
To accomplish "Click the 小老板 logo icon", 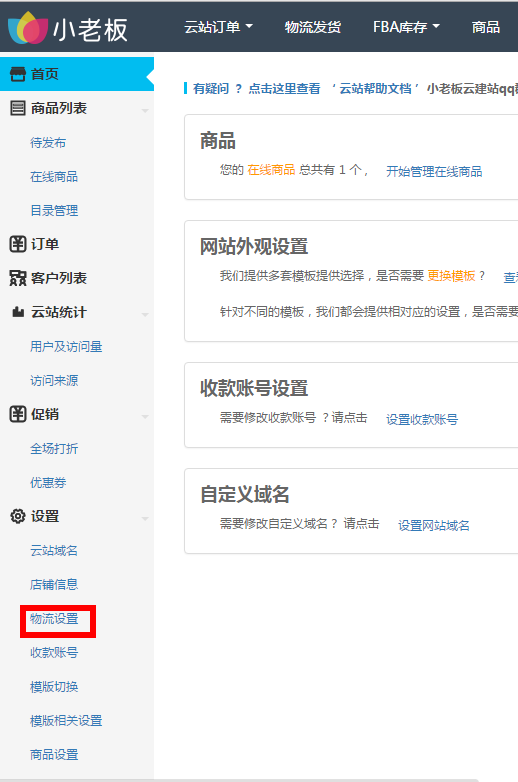I will 28,27.
